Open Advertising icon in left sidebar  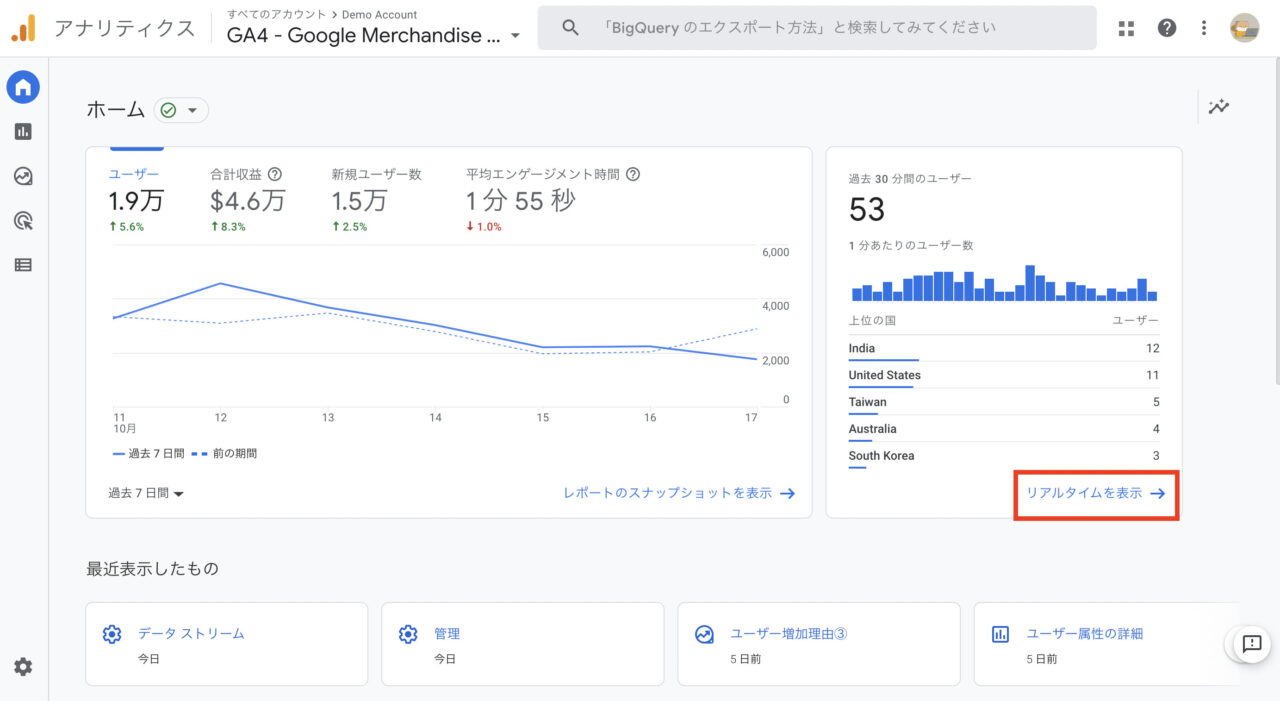tap(23, 220)
